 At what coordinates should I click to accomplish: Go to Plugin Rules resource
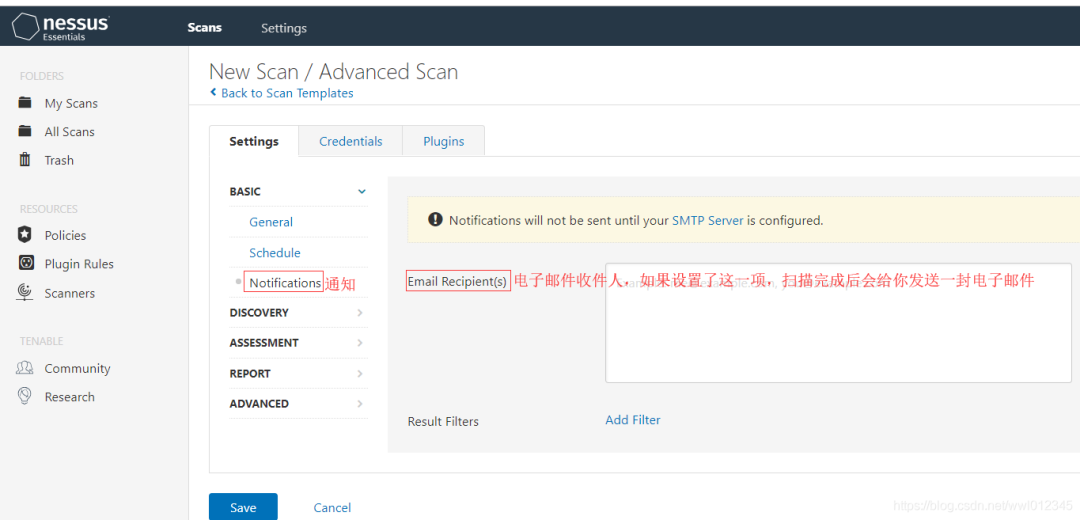79,264
